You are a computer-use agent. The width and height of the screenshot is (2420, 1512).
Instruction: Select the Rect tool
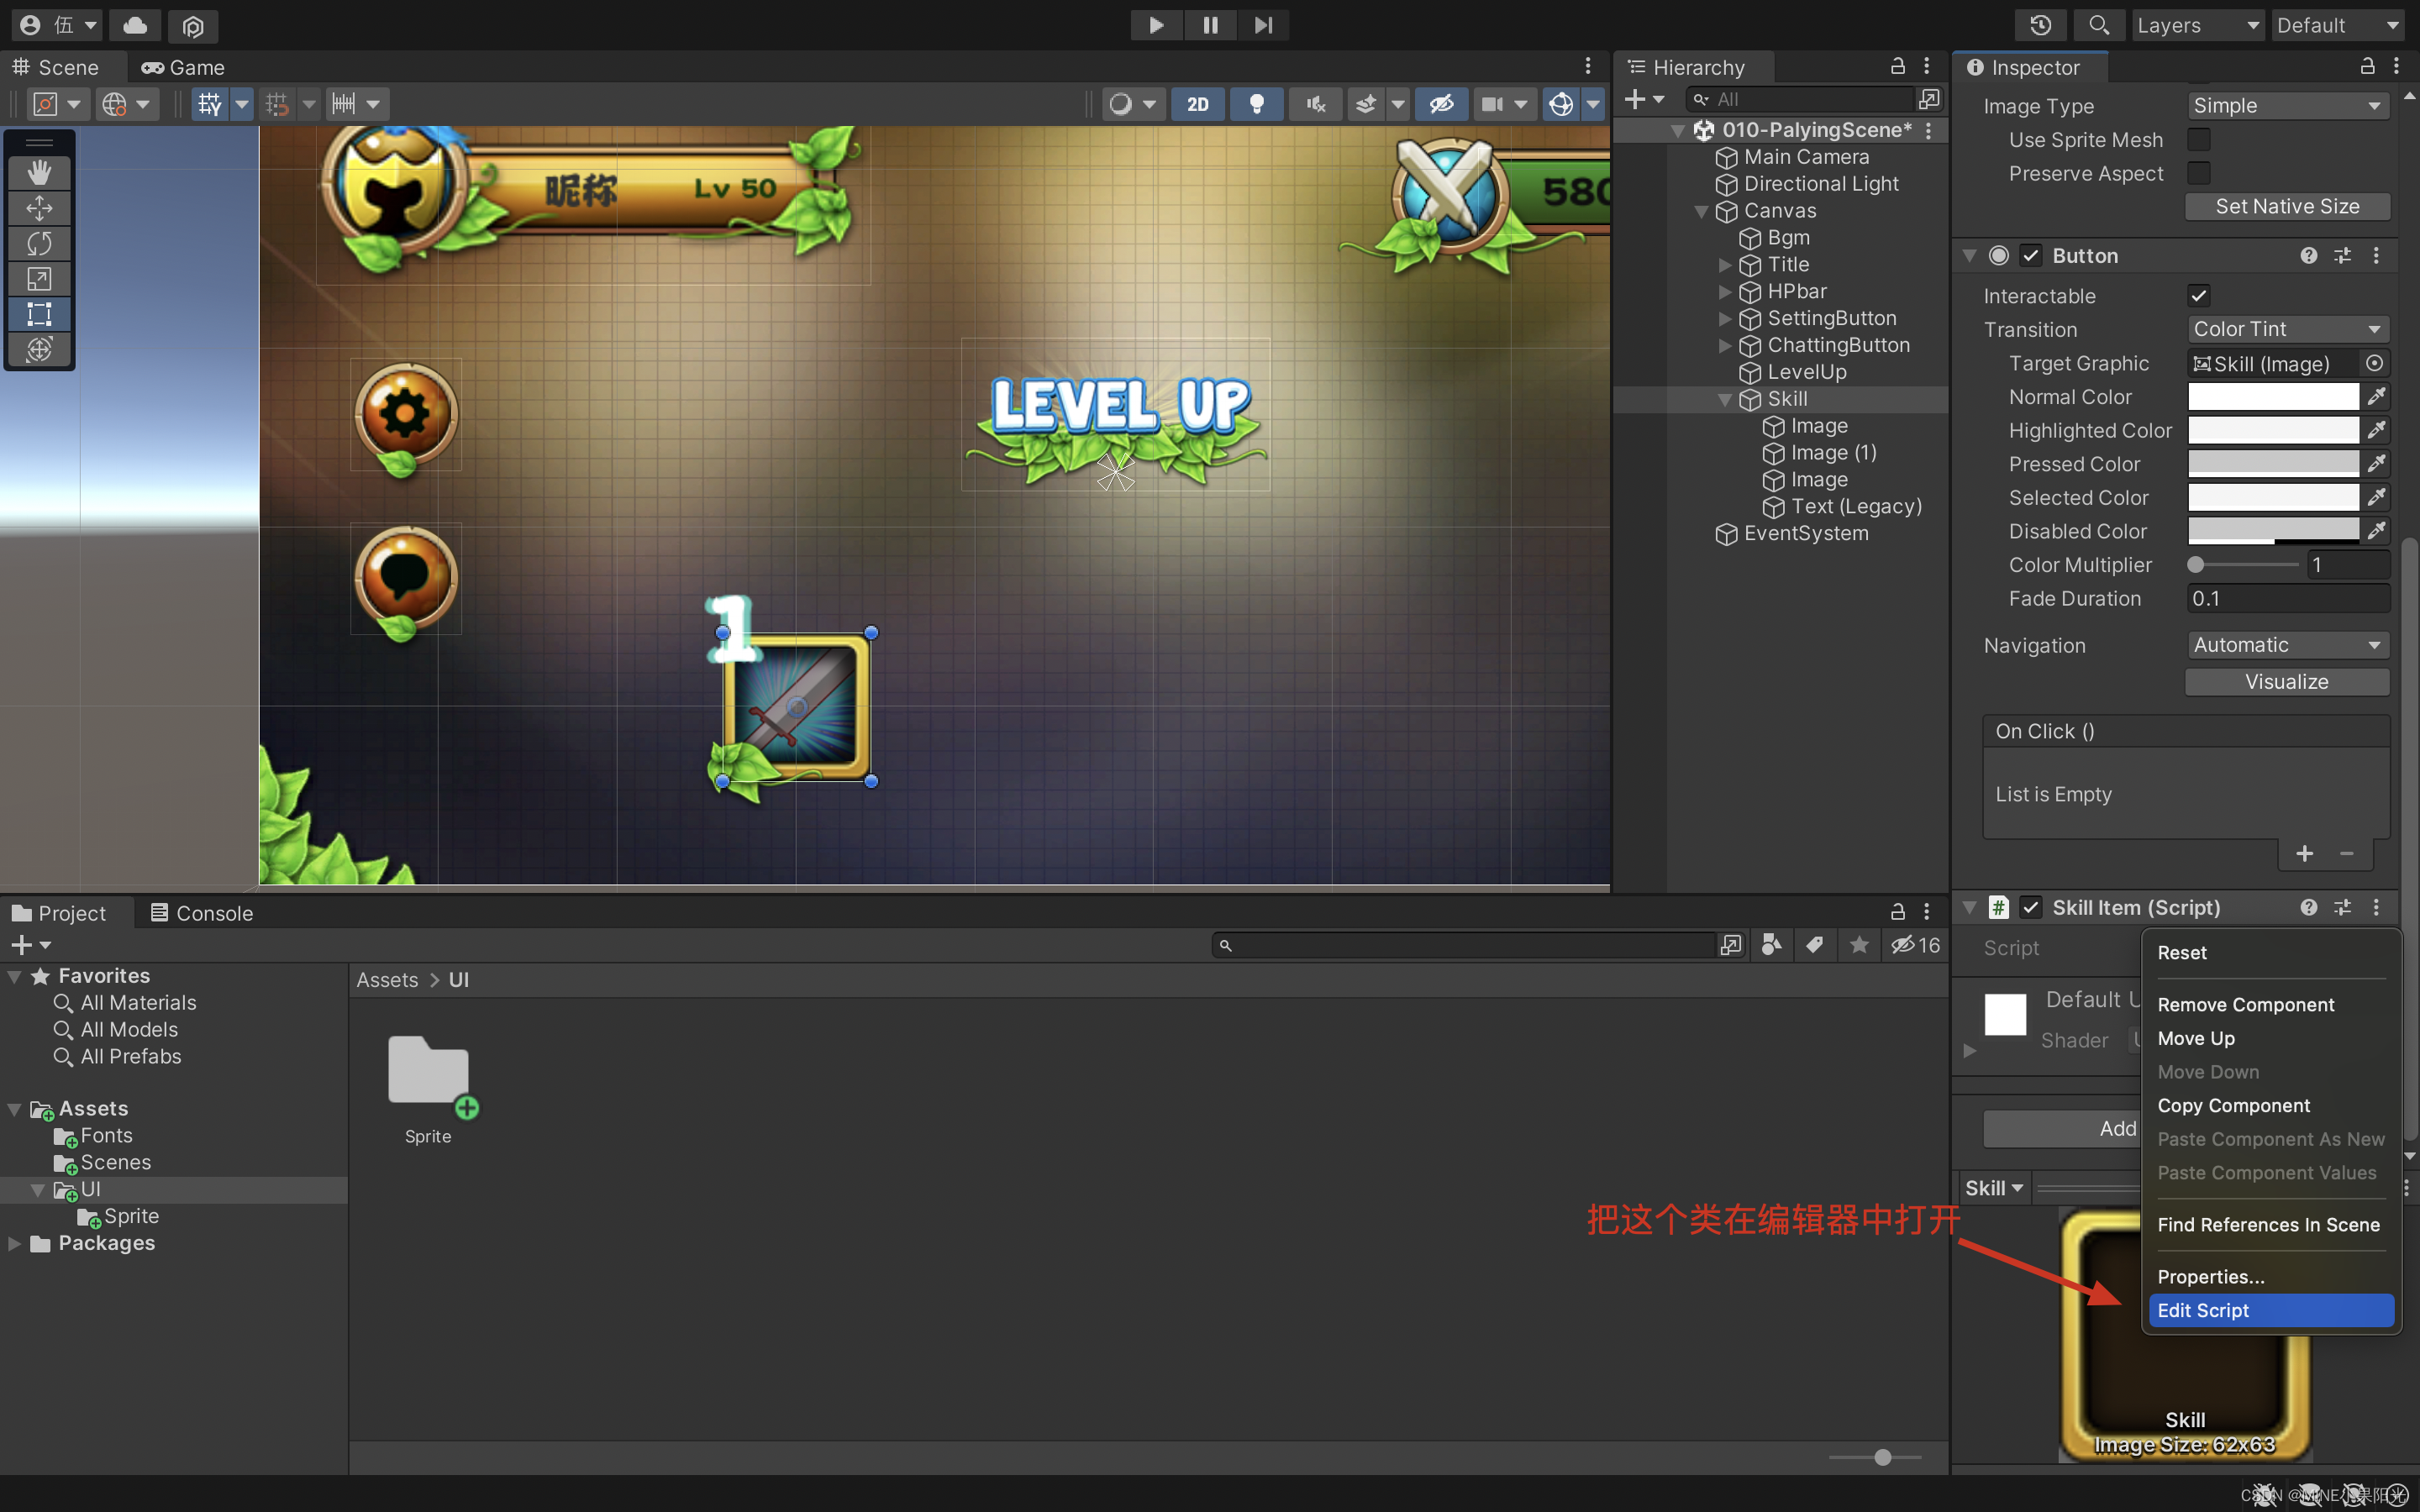(x=39, y=314)
